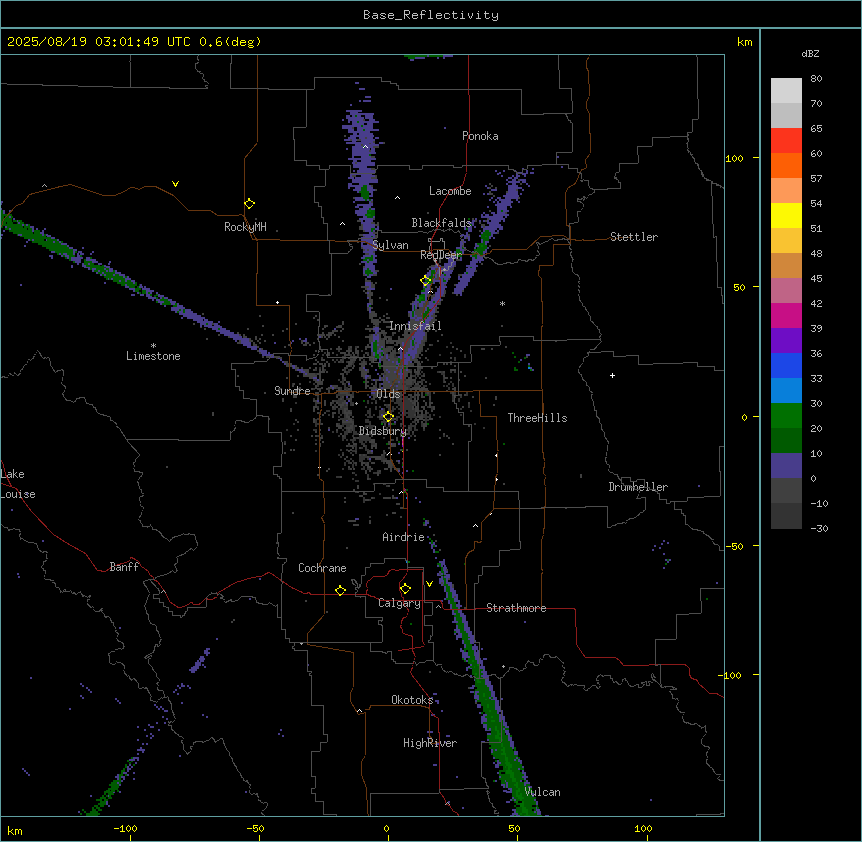Click the 54 dBZ yellow legend swatch

coord(786,215)
